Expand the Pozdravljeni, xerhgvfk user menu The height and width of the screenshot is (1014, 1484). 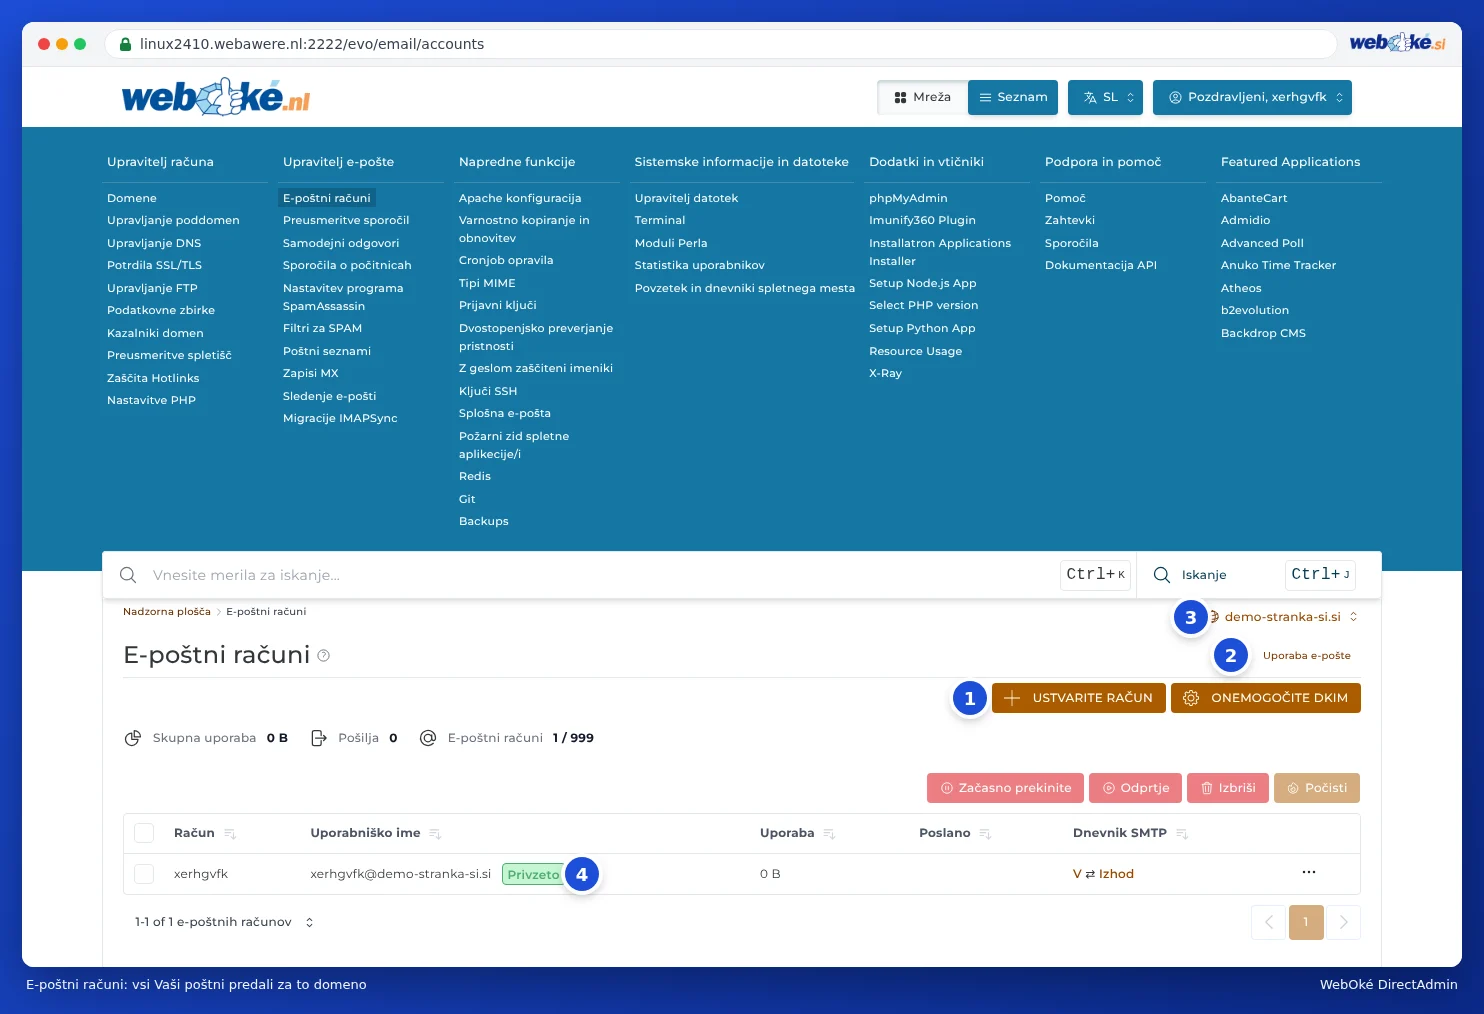(x=1252, y=97)
